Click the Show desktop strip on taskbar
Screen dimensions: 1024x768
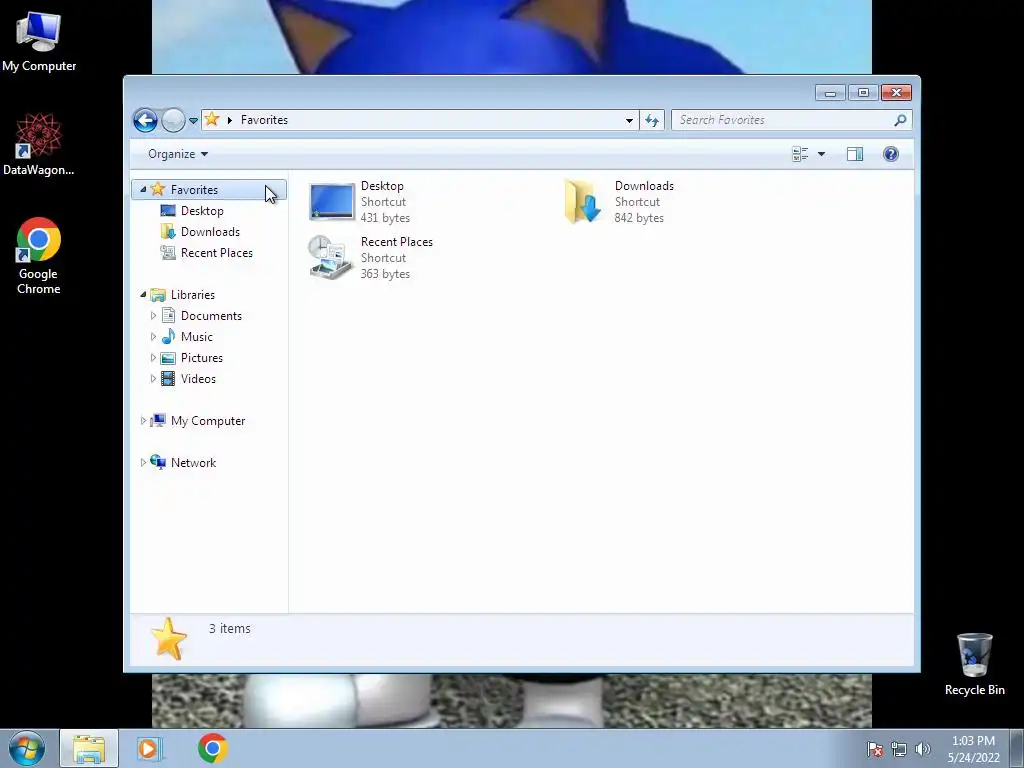(1017, 748)
